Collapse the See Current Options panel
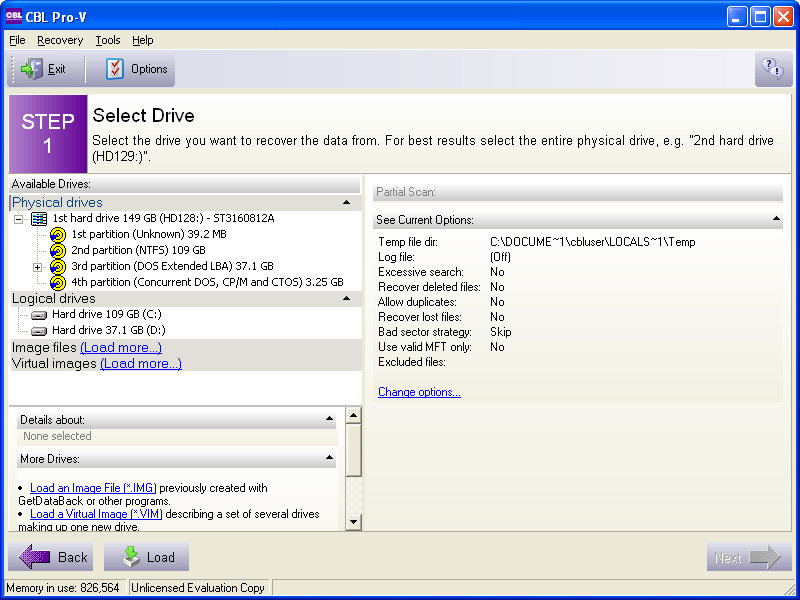800x600 pixels. click(x=776, y=219)
